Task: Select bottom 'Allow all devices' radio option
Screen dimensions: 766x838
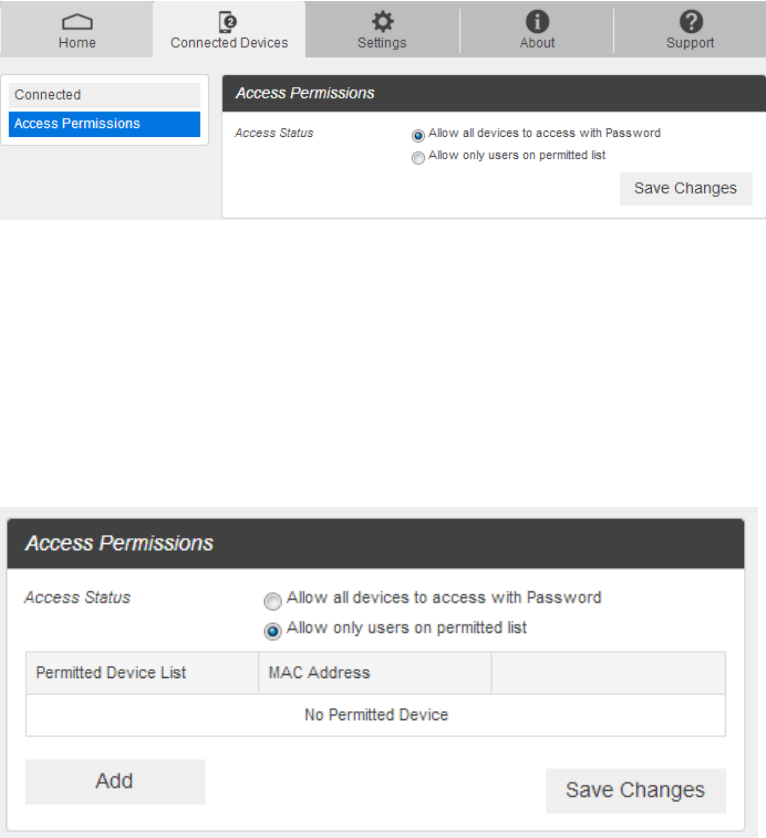Action: (x=273, y=601)
